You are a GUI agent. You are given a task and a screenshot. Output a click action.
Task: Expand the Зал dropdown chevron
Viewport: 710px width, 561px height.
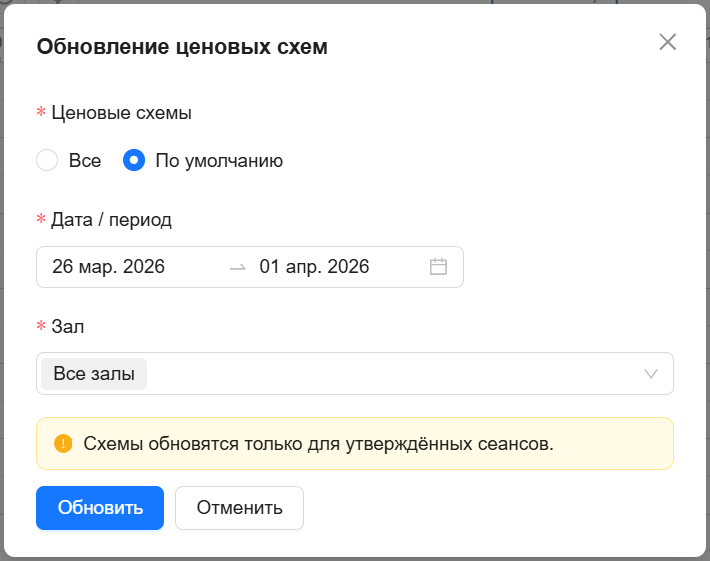651,374
